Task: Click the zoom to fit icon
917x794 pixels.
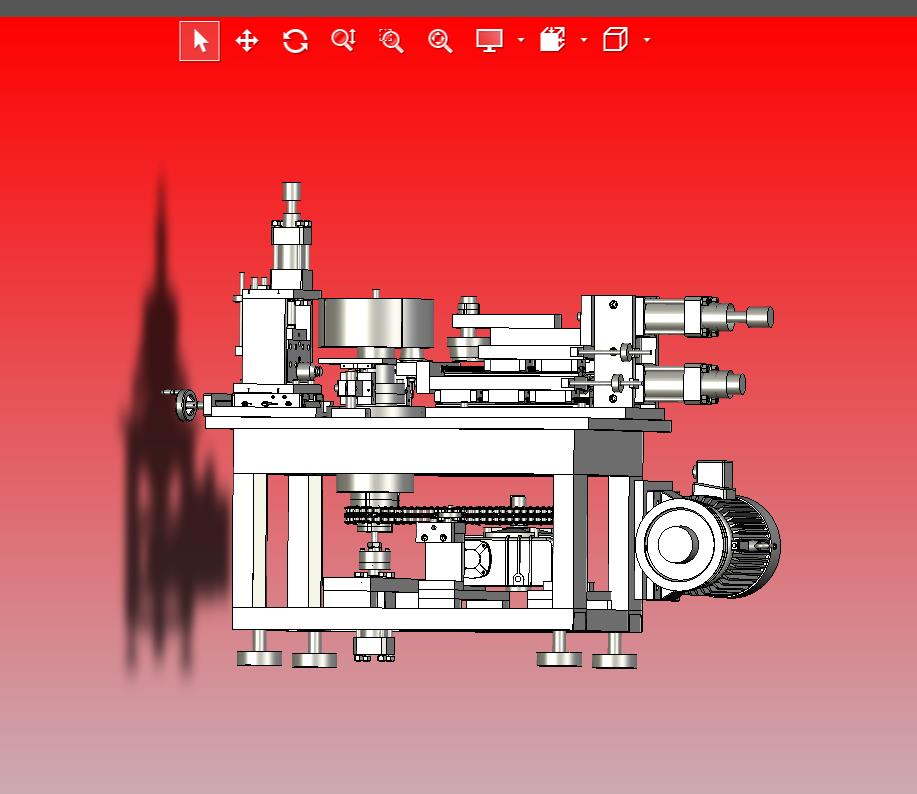Action: [x=440, y=41]
